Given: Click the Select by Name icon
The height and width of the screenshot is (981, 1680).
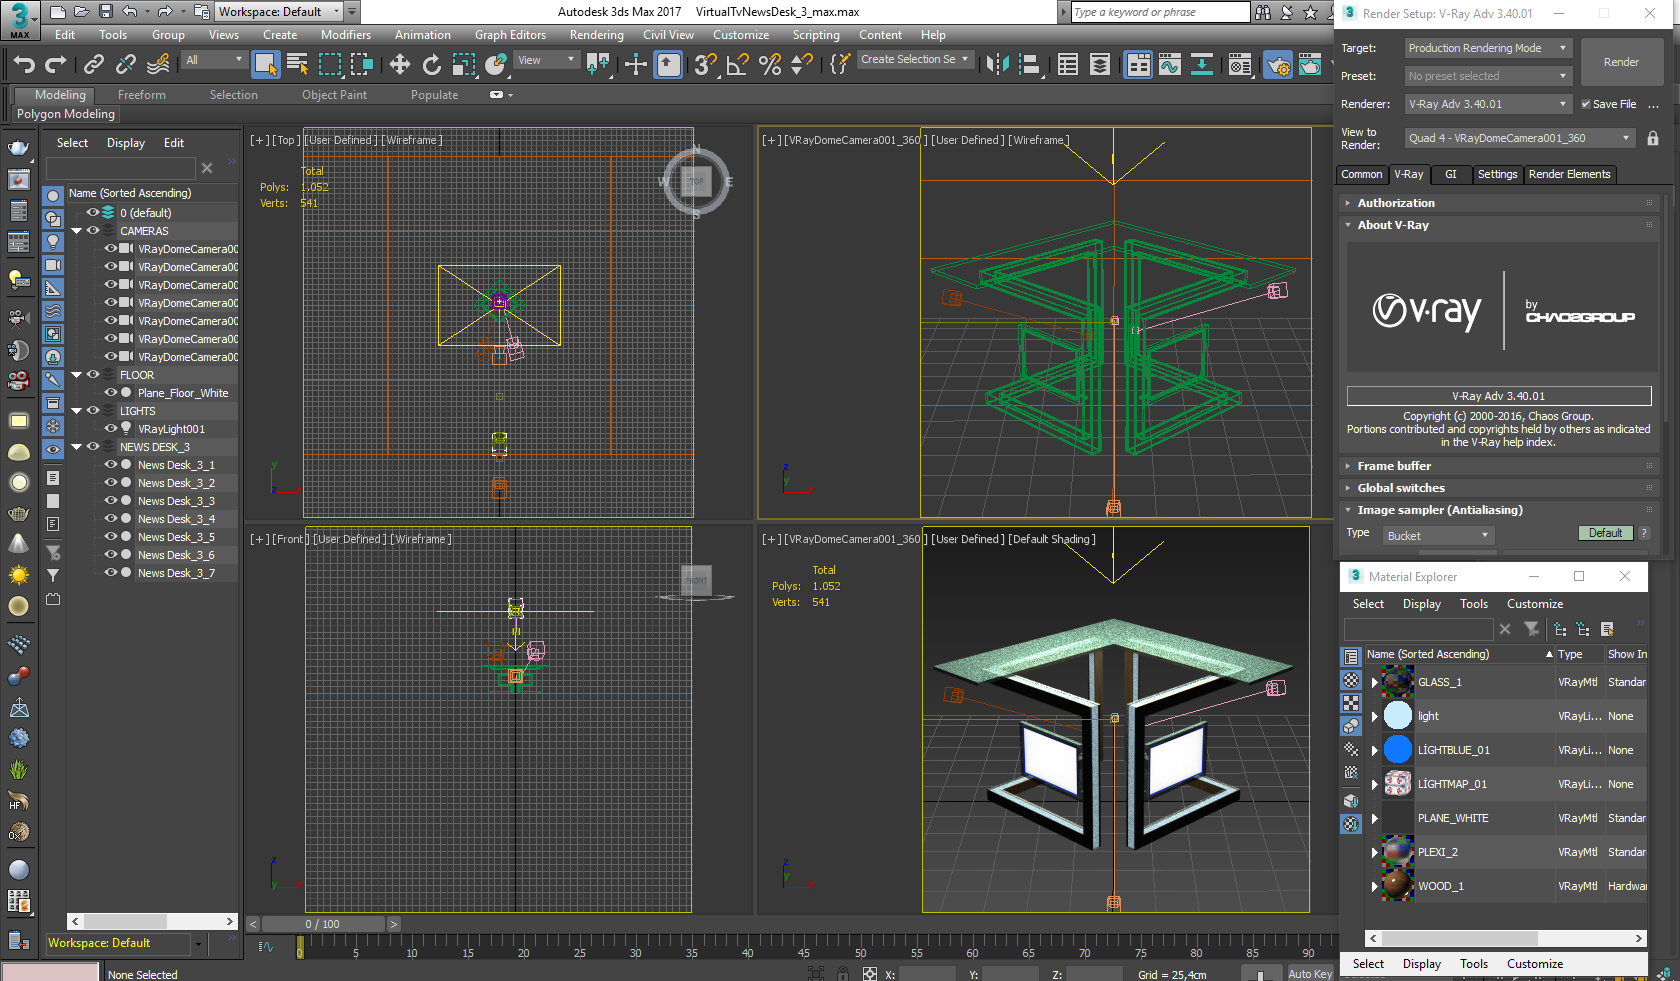Looking at the screenshot, I should (x=297, y=65).
